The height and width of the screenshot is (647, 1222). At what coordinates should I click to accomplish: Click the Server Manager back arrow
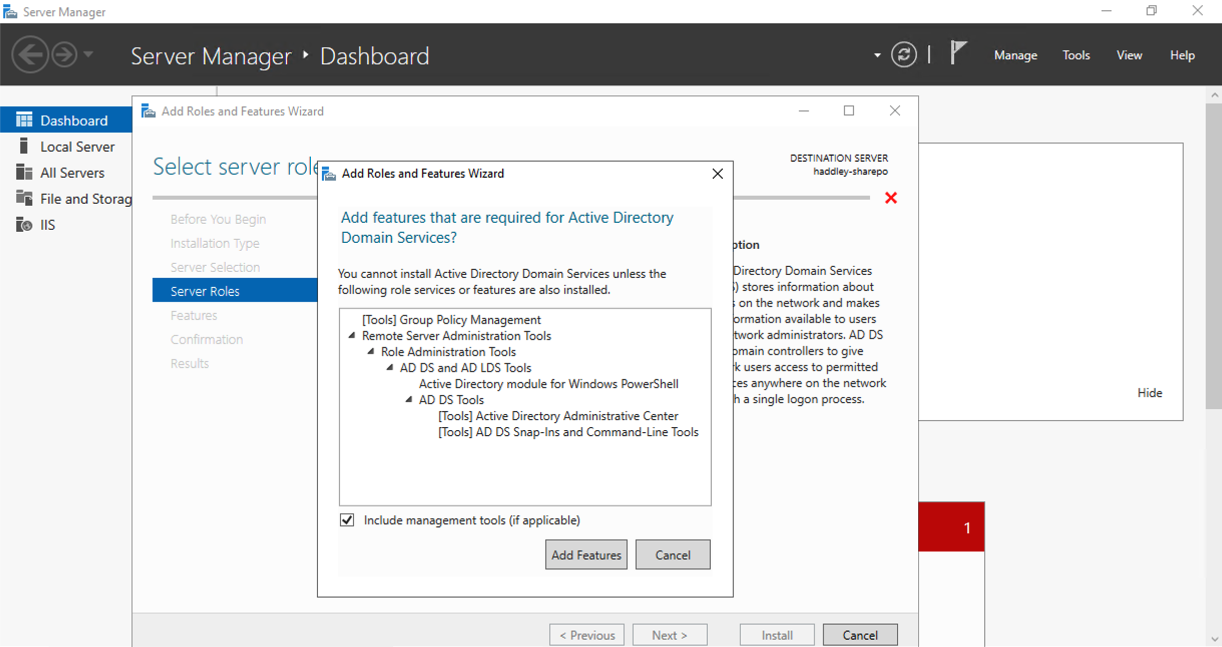(x=31, y=54)
